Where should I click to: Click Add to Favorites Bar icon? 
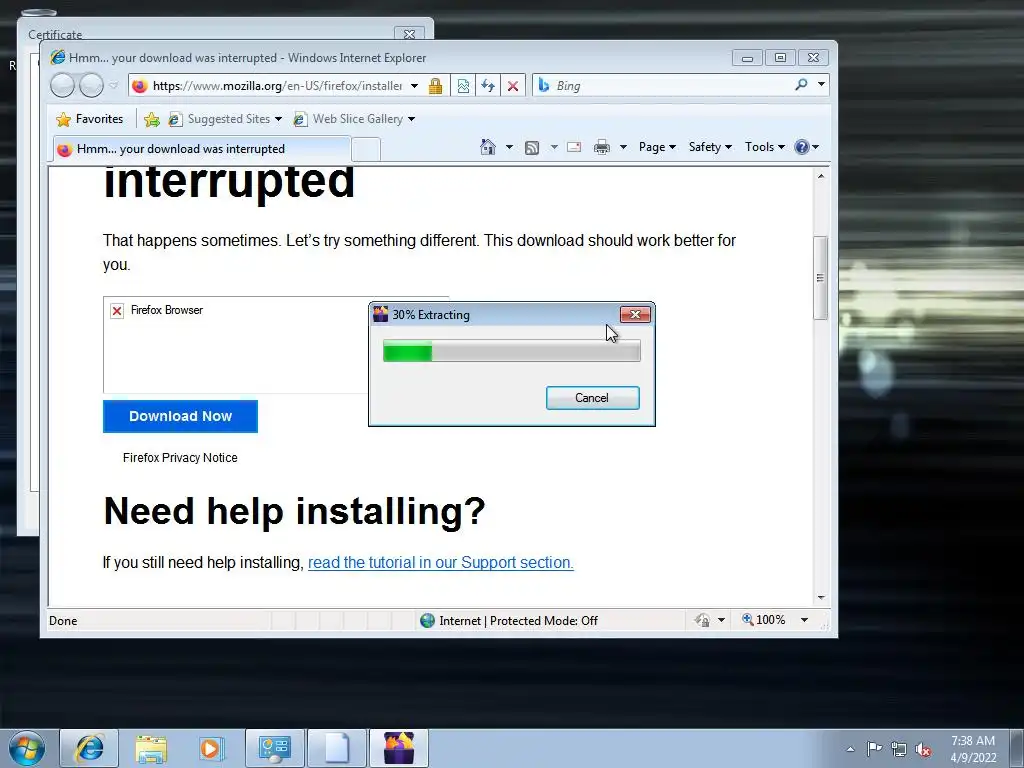[x=152, y=119]
